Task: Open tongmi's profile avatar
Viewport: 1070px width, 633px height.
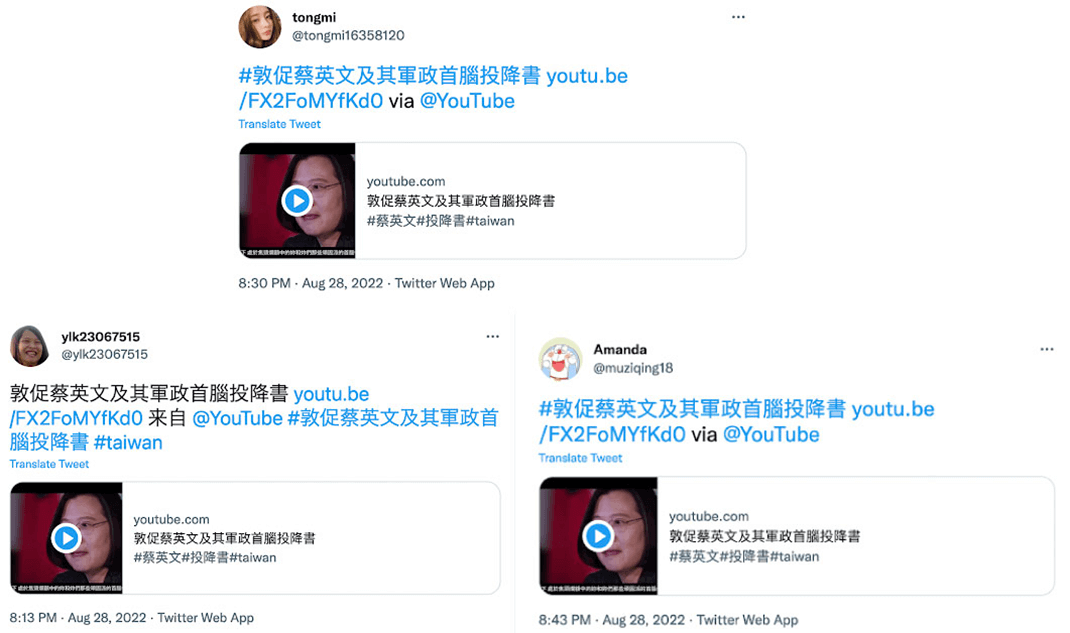Action: coord(259,27)
